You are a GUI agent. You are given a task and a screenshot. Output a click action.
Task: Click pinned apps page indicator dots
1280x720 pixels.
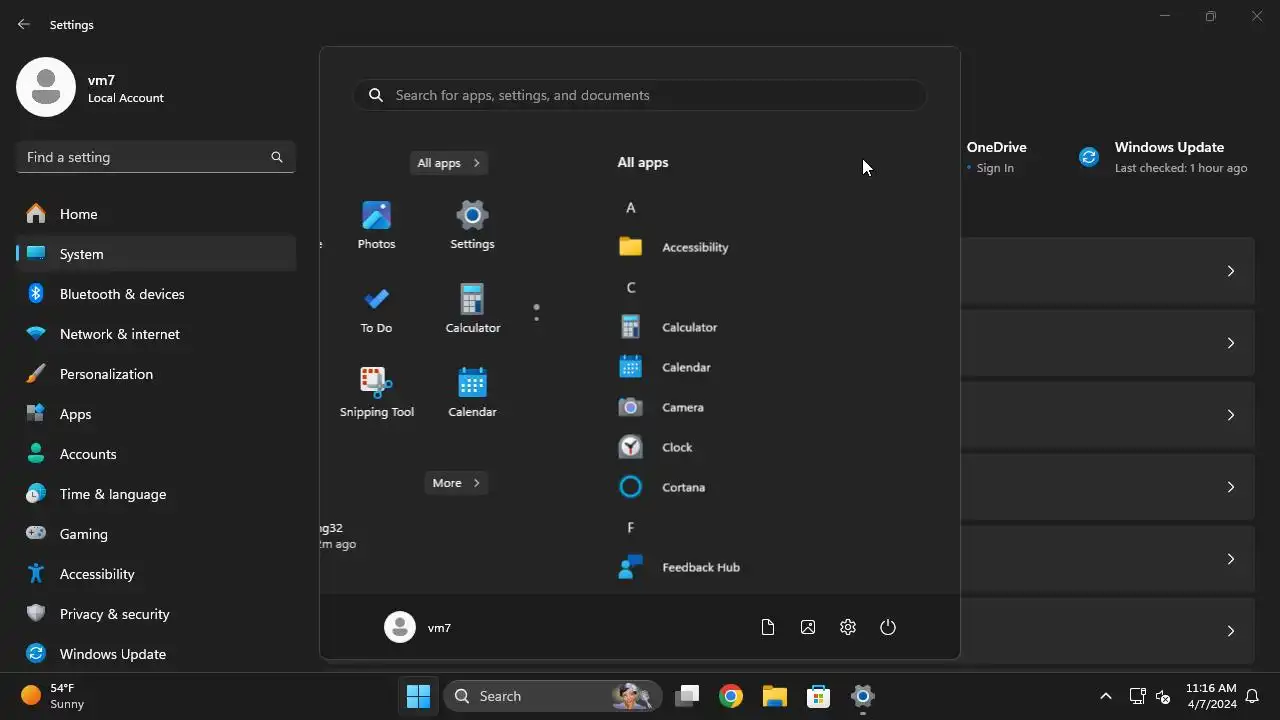point(536,313)
